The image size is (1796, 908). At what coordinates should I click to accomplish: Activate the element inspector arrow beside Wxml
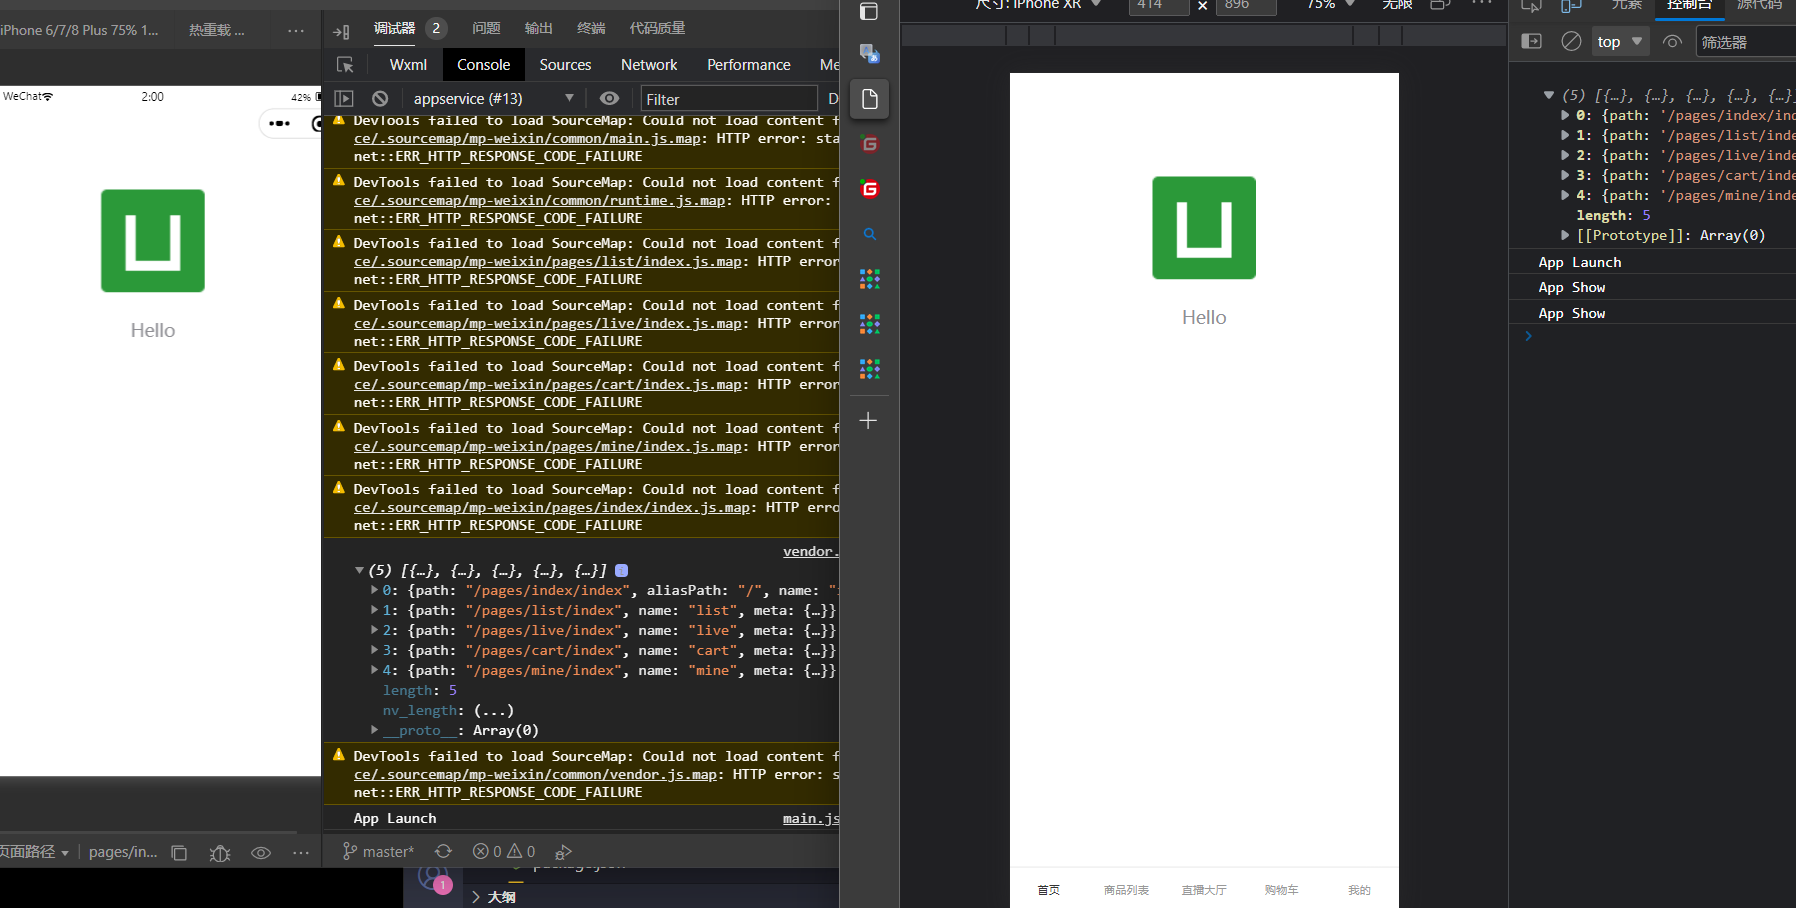point(345,65)
